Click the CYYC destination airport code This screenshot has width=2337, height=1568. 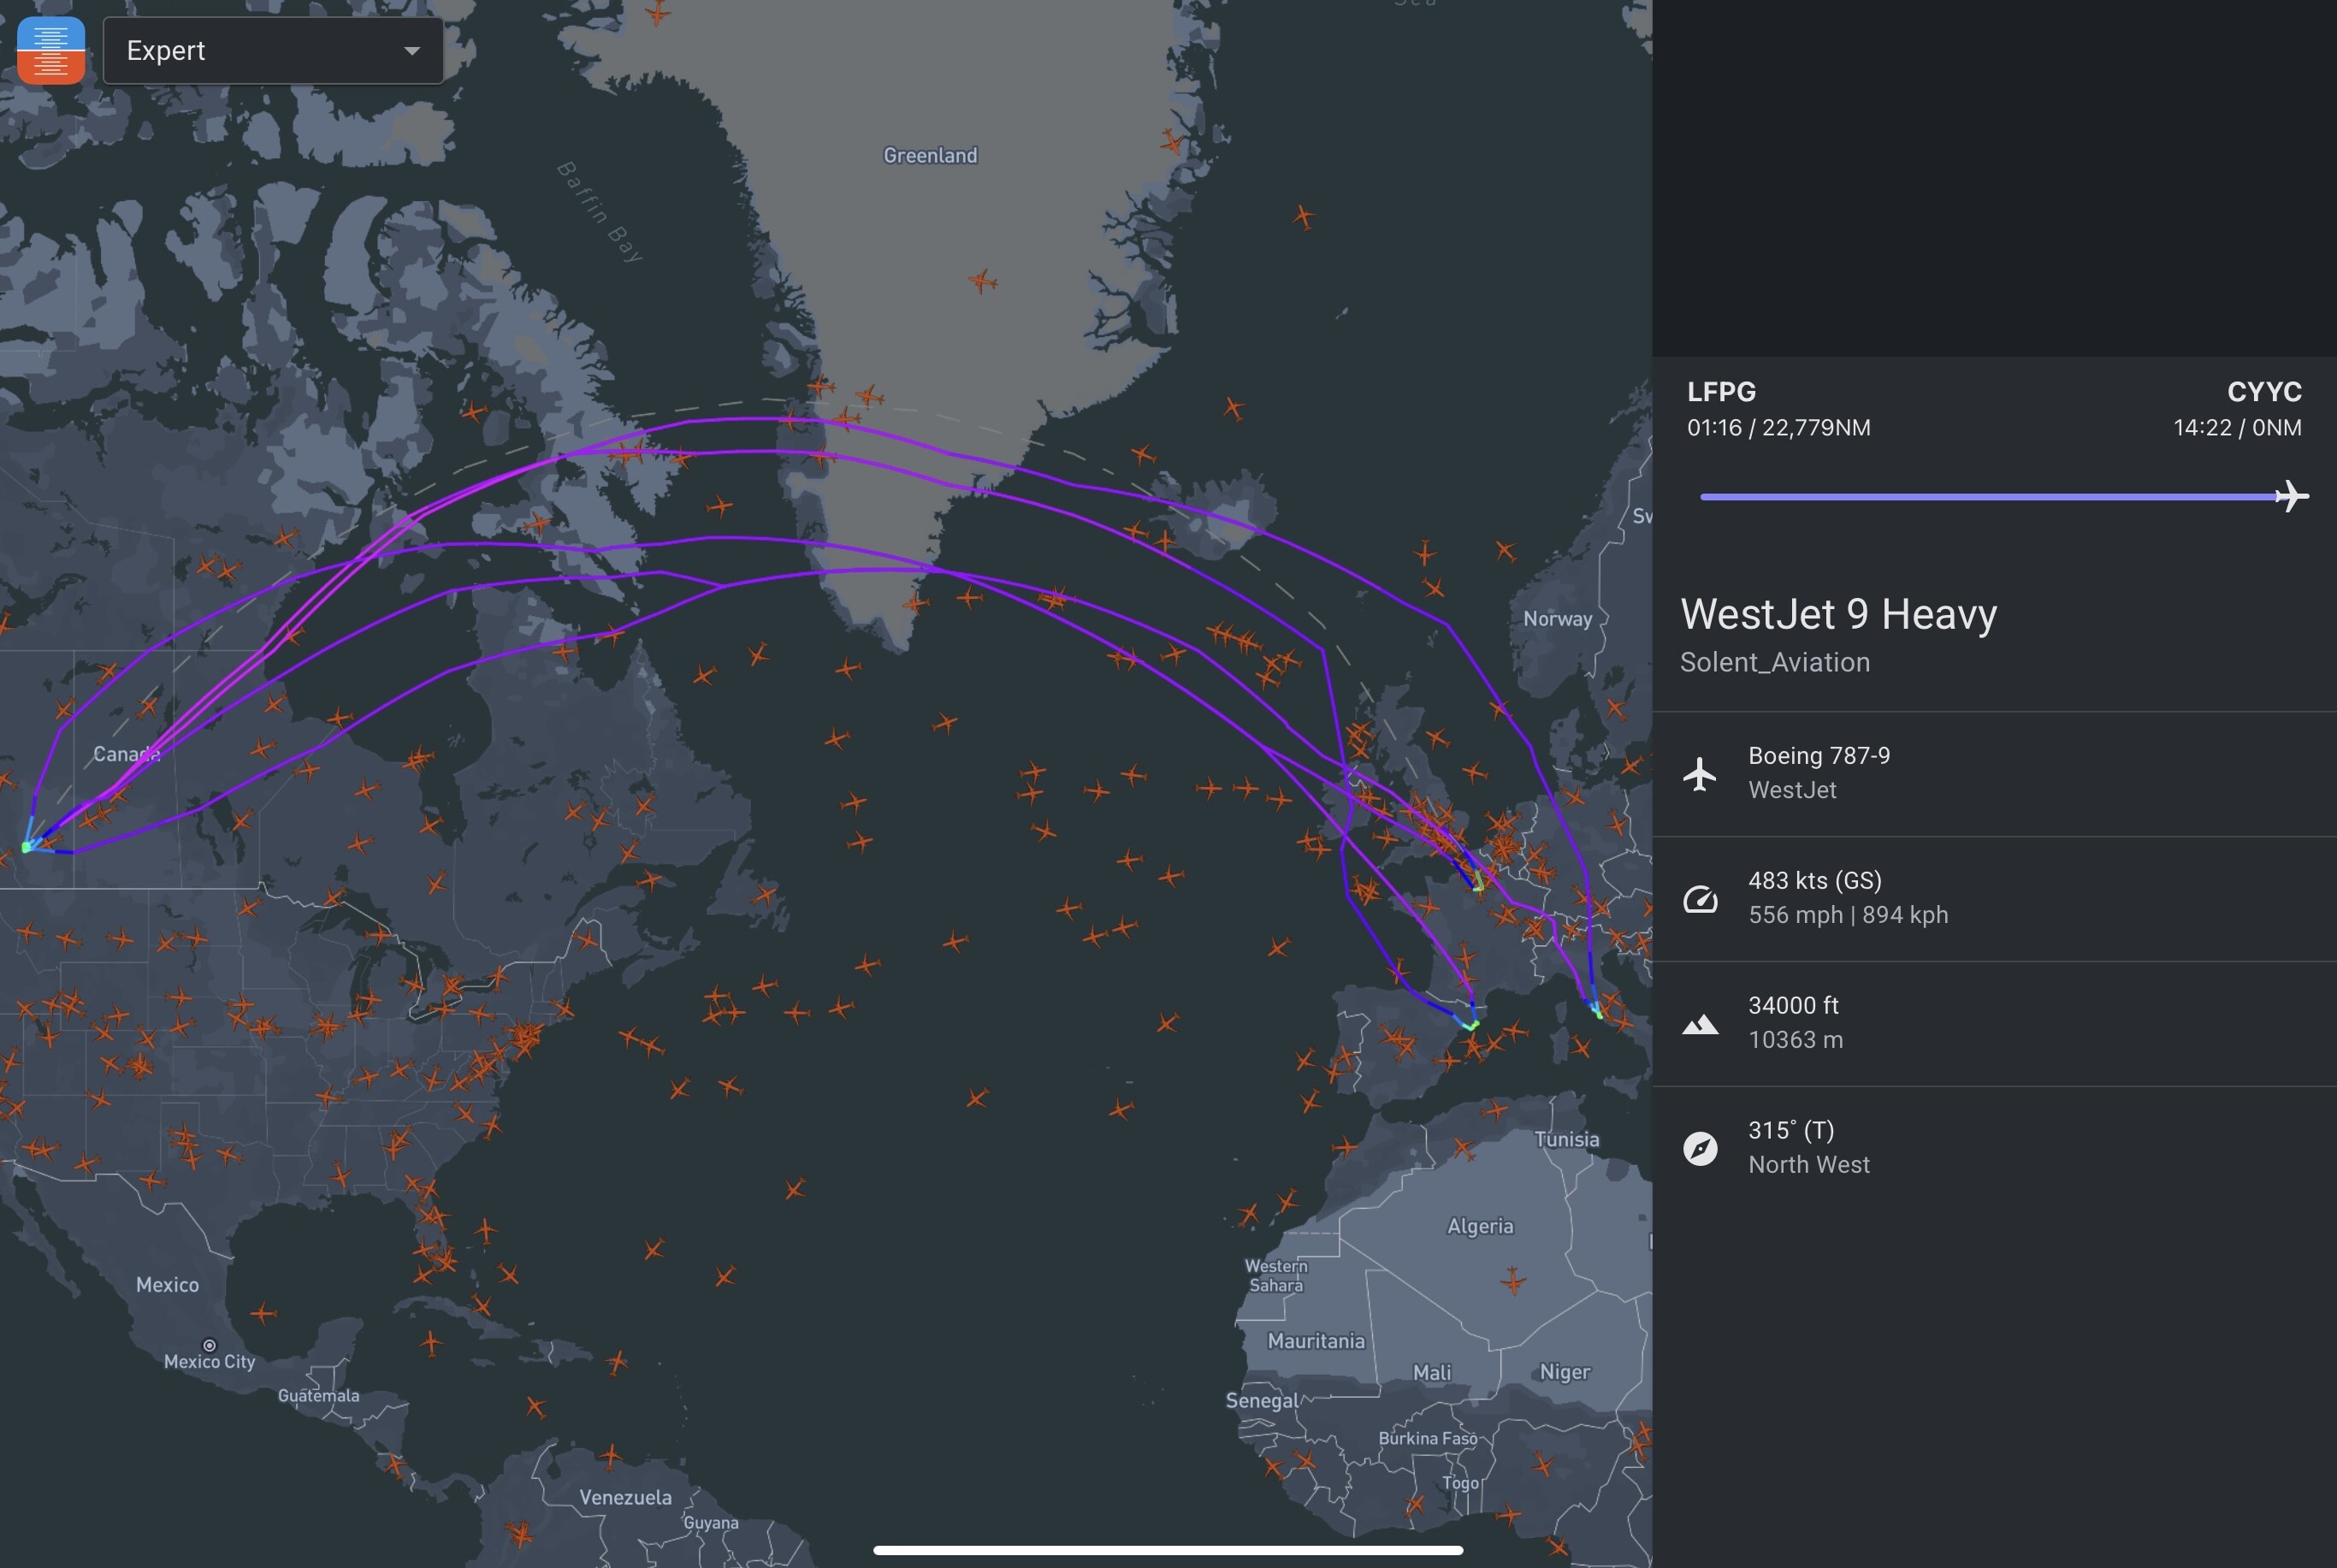[2264, 391]
